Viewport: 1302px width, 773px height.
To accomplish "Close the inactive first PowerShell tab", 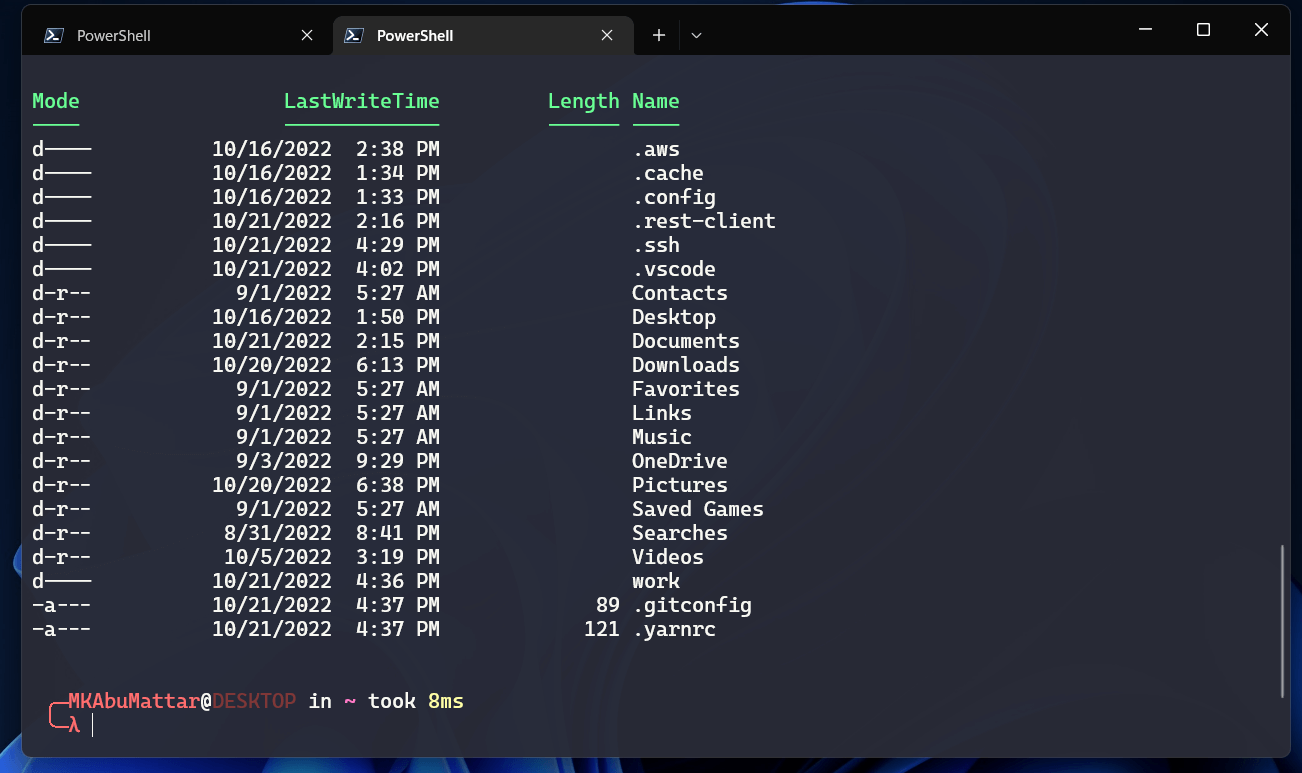I will [307, 35].
